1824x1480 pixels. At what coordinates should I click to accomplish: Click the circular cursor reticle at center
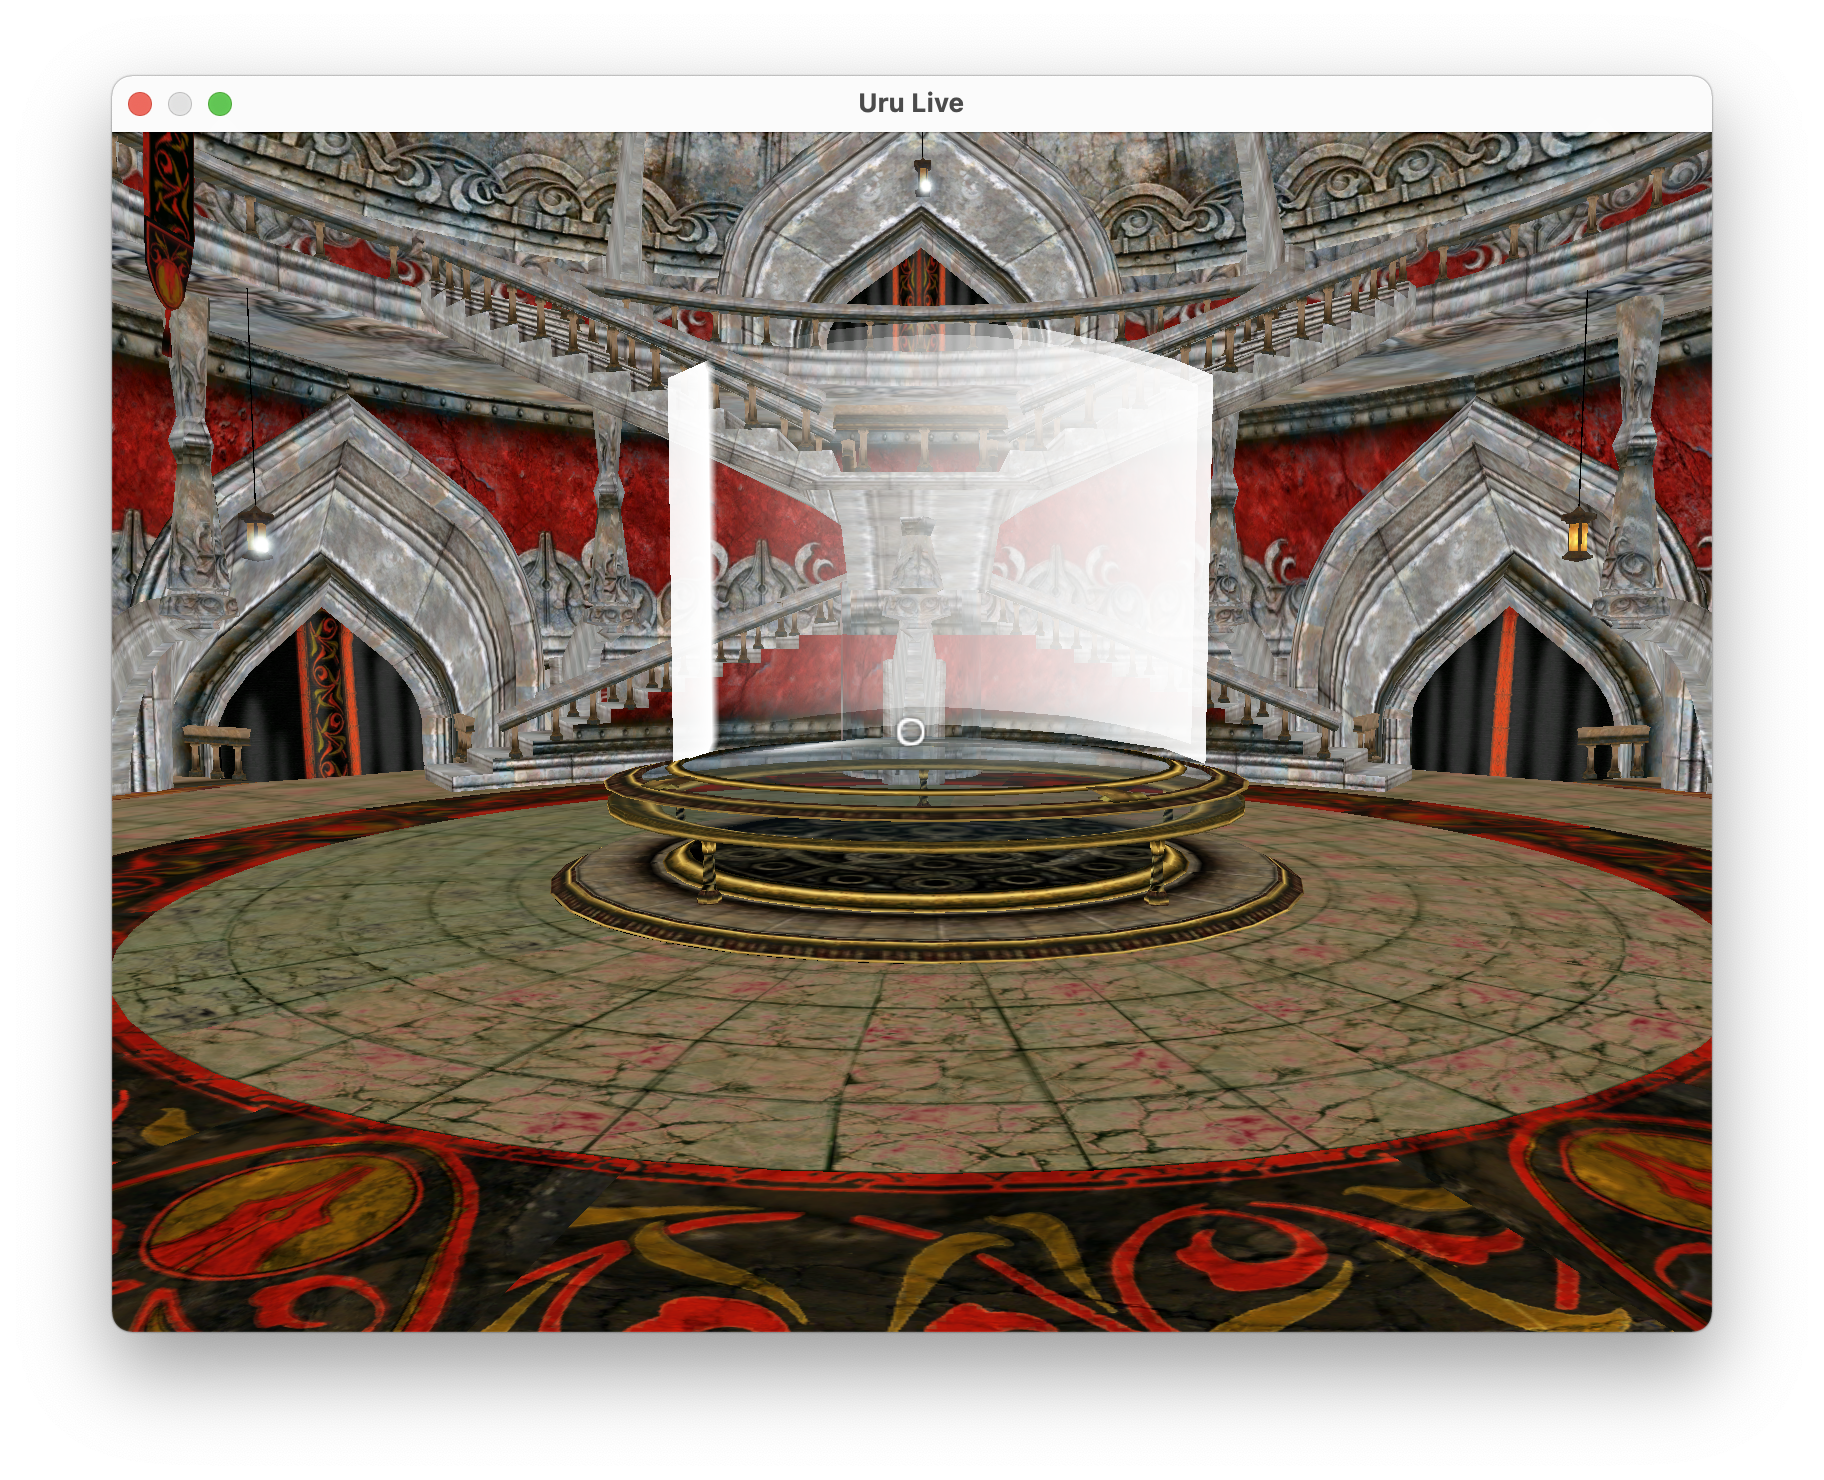coord(911,732)
